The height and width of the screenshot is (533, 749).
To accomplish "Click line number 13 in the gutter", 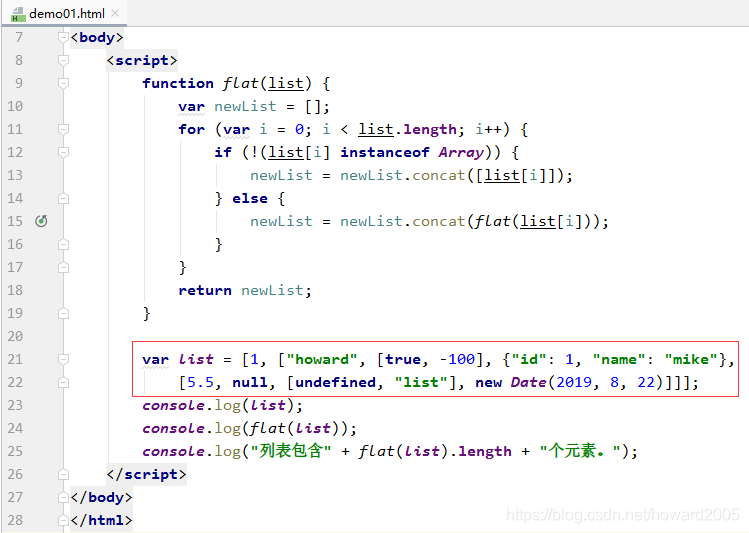I will tap(15, 175).
